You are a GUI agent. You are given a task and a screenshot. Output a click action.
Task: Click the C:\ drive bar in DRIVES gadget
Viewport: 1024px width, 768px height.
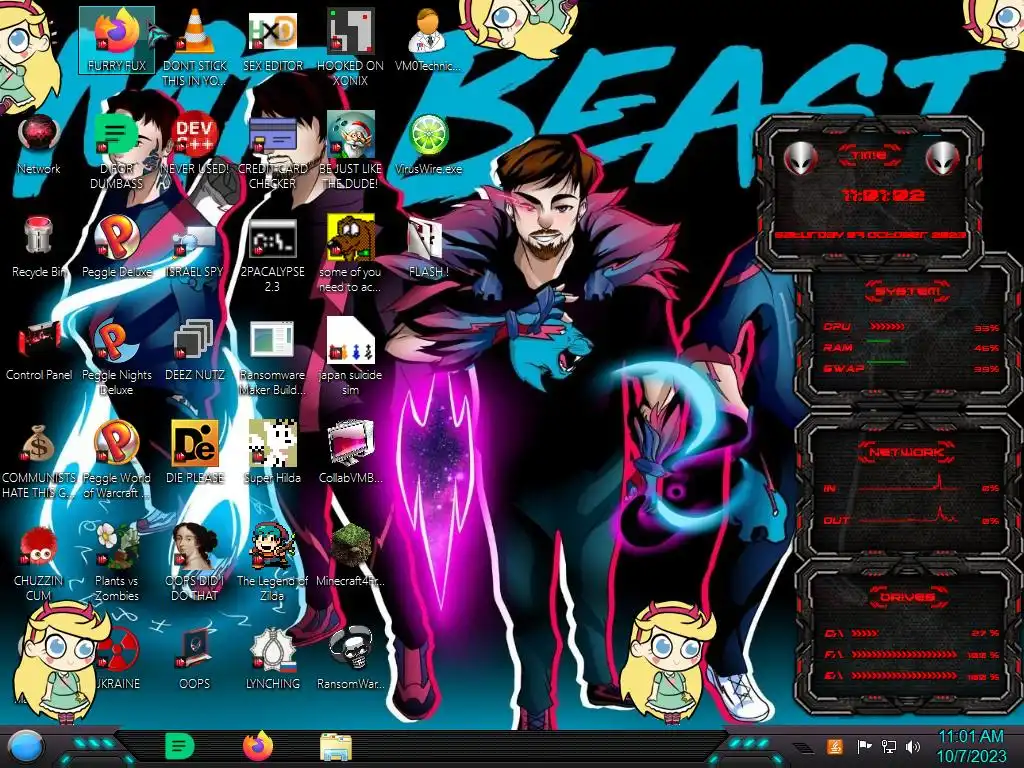(x=865, y=633)
